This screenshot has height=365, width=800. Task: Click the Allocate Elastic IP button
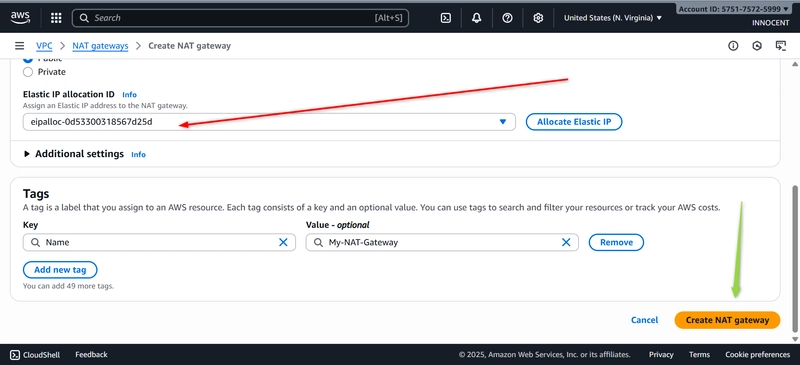[x=574, y=122]
